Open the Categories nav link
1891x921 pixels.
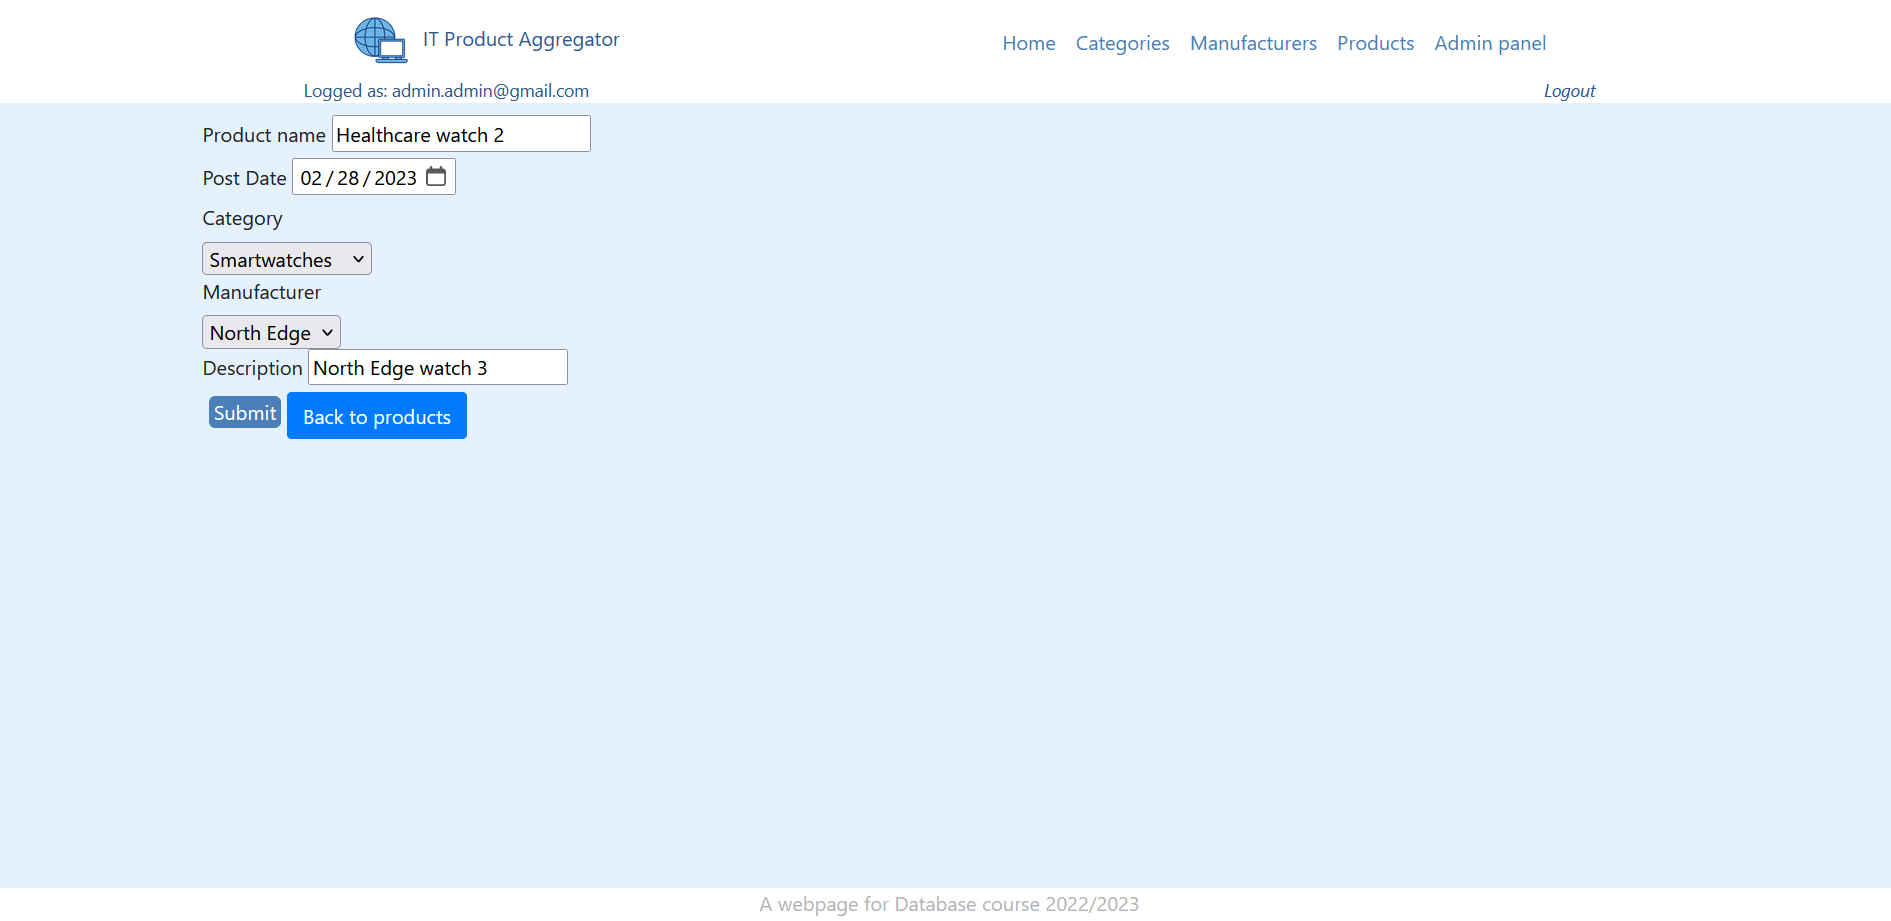tap(1122, 43)
